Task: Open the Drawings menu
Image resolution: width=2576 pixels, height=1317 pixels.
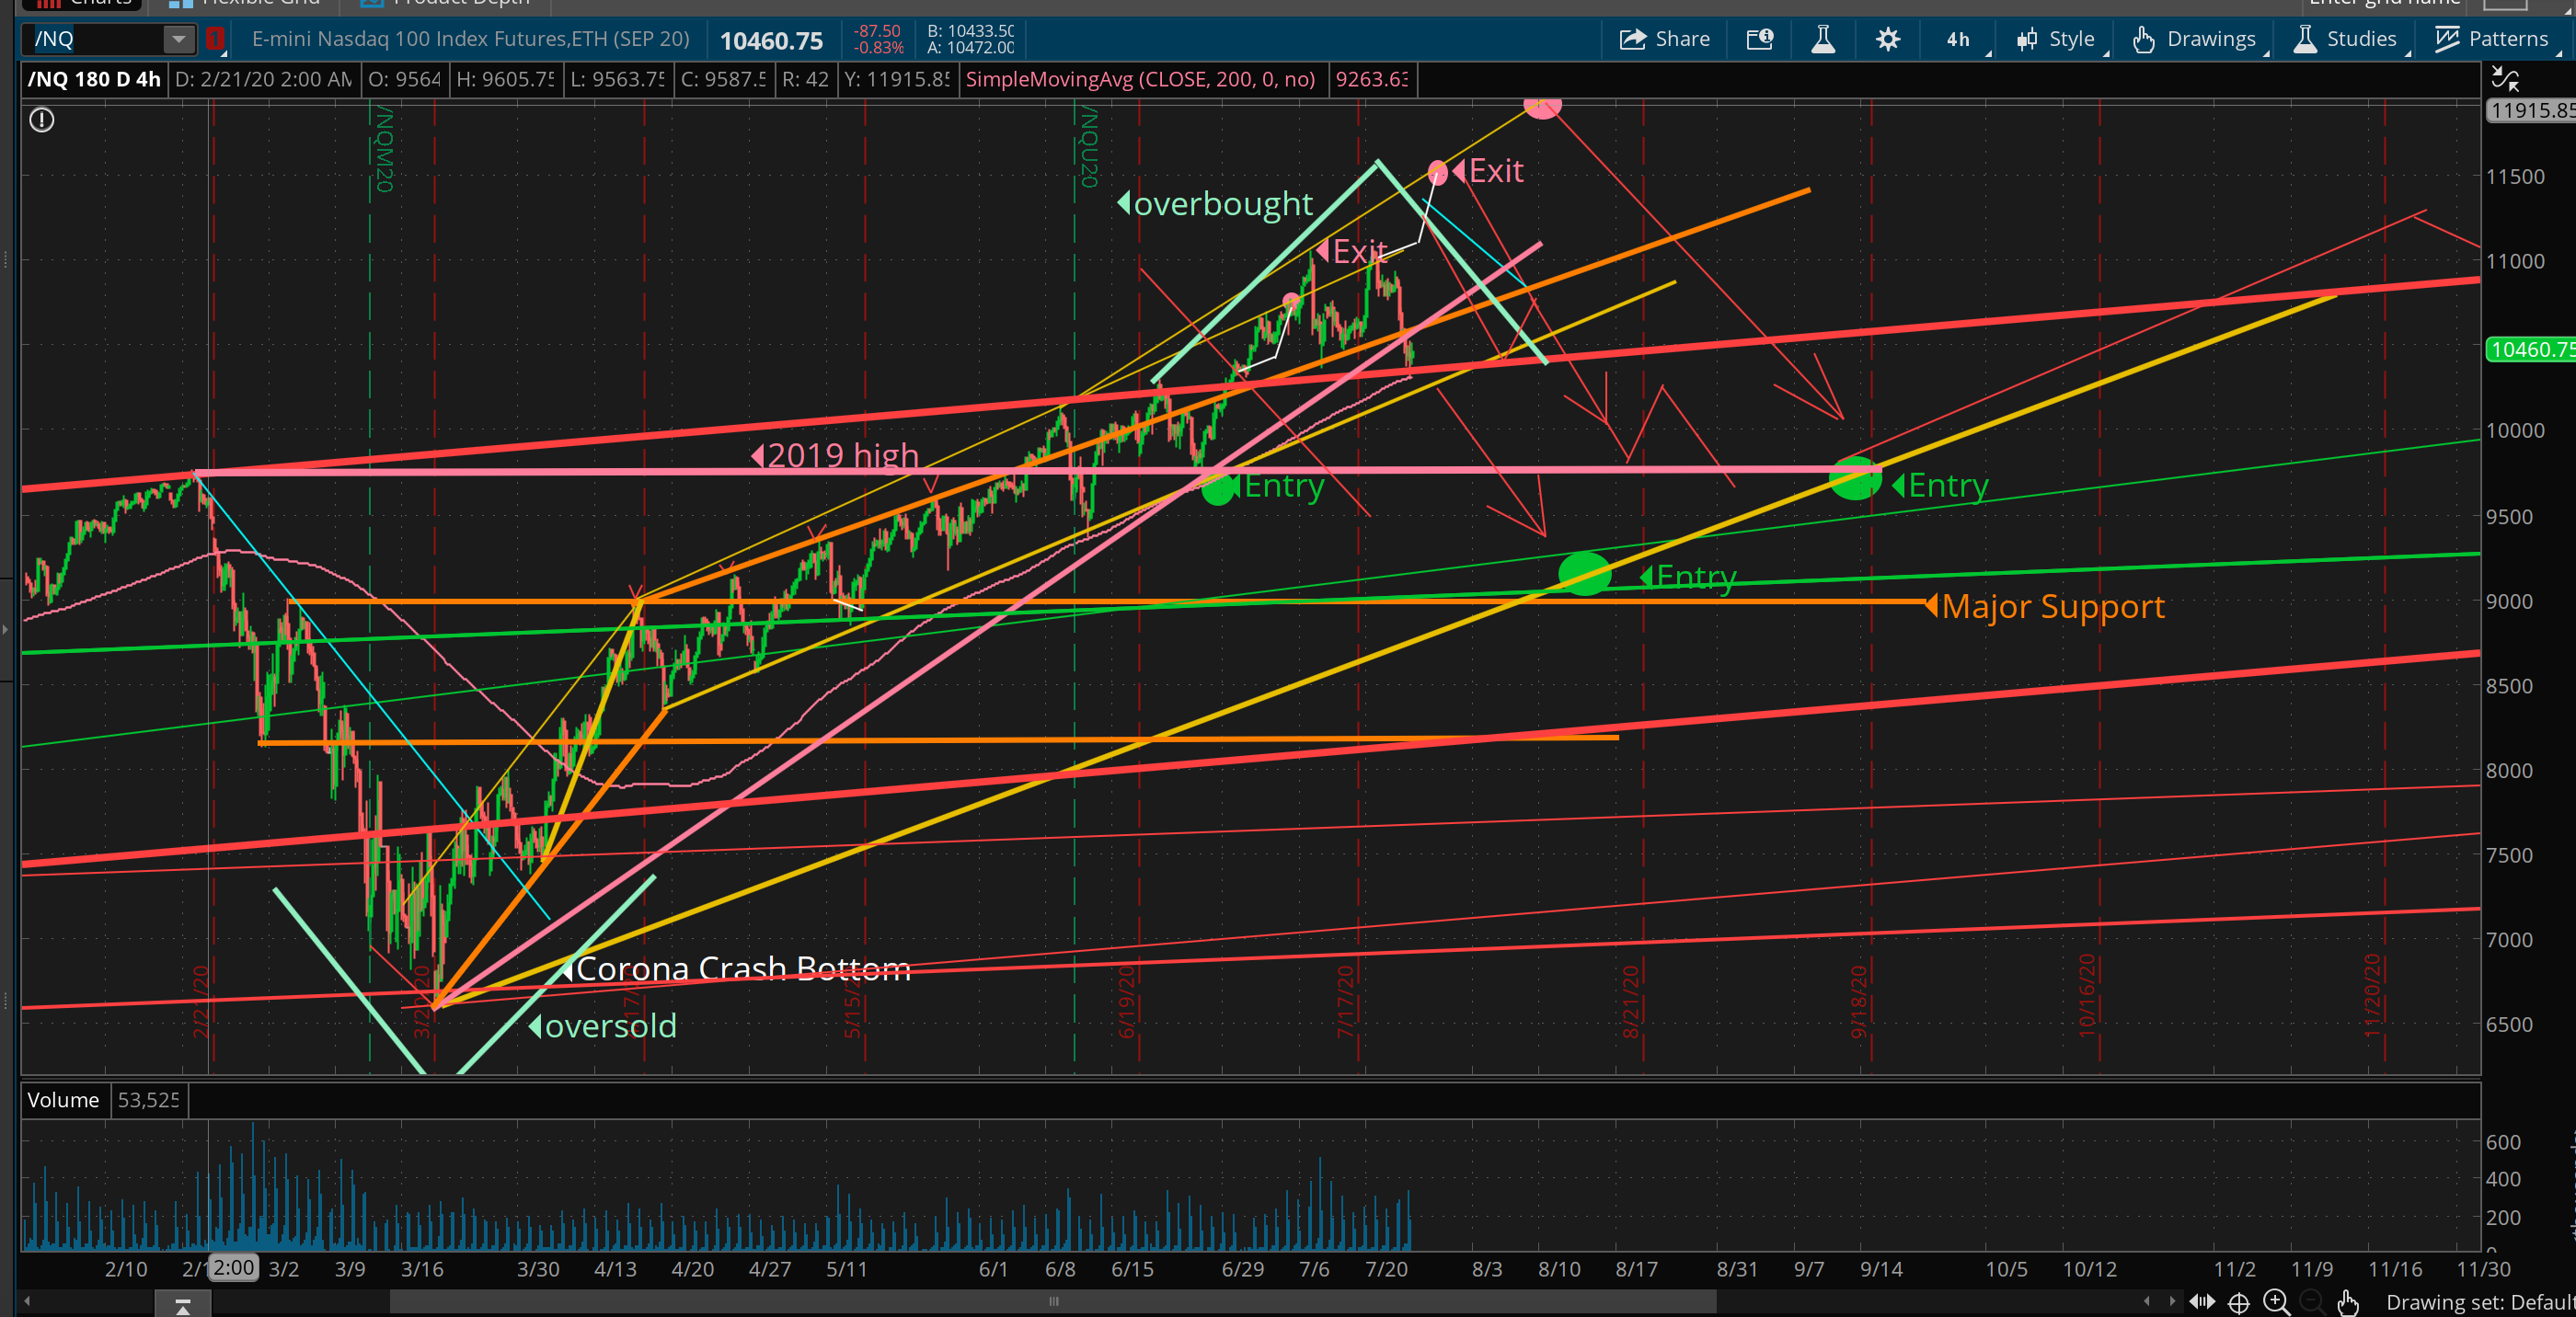Action: tap(2195, 39)
